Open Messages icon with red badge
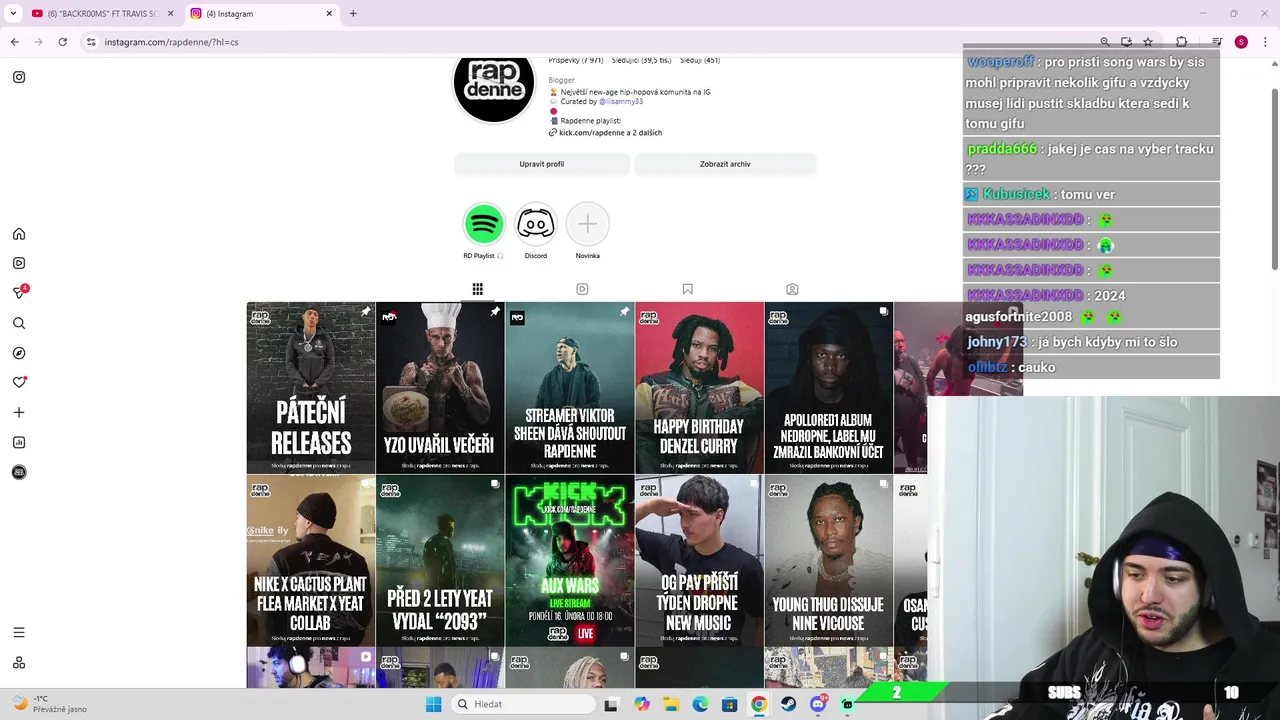 coord(19,292)
